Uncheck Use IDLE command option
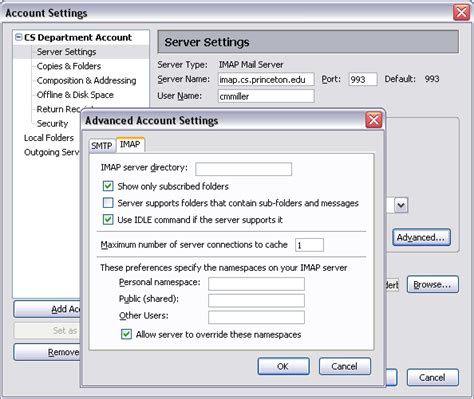Image resolution: width=474 pixels, height=399 pixels. pyautogui.click(x=108, y=220)
